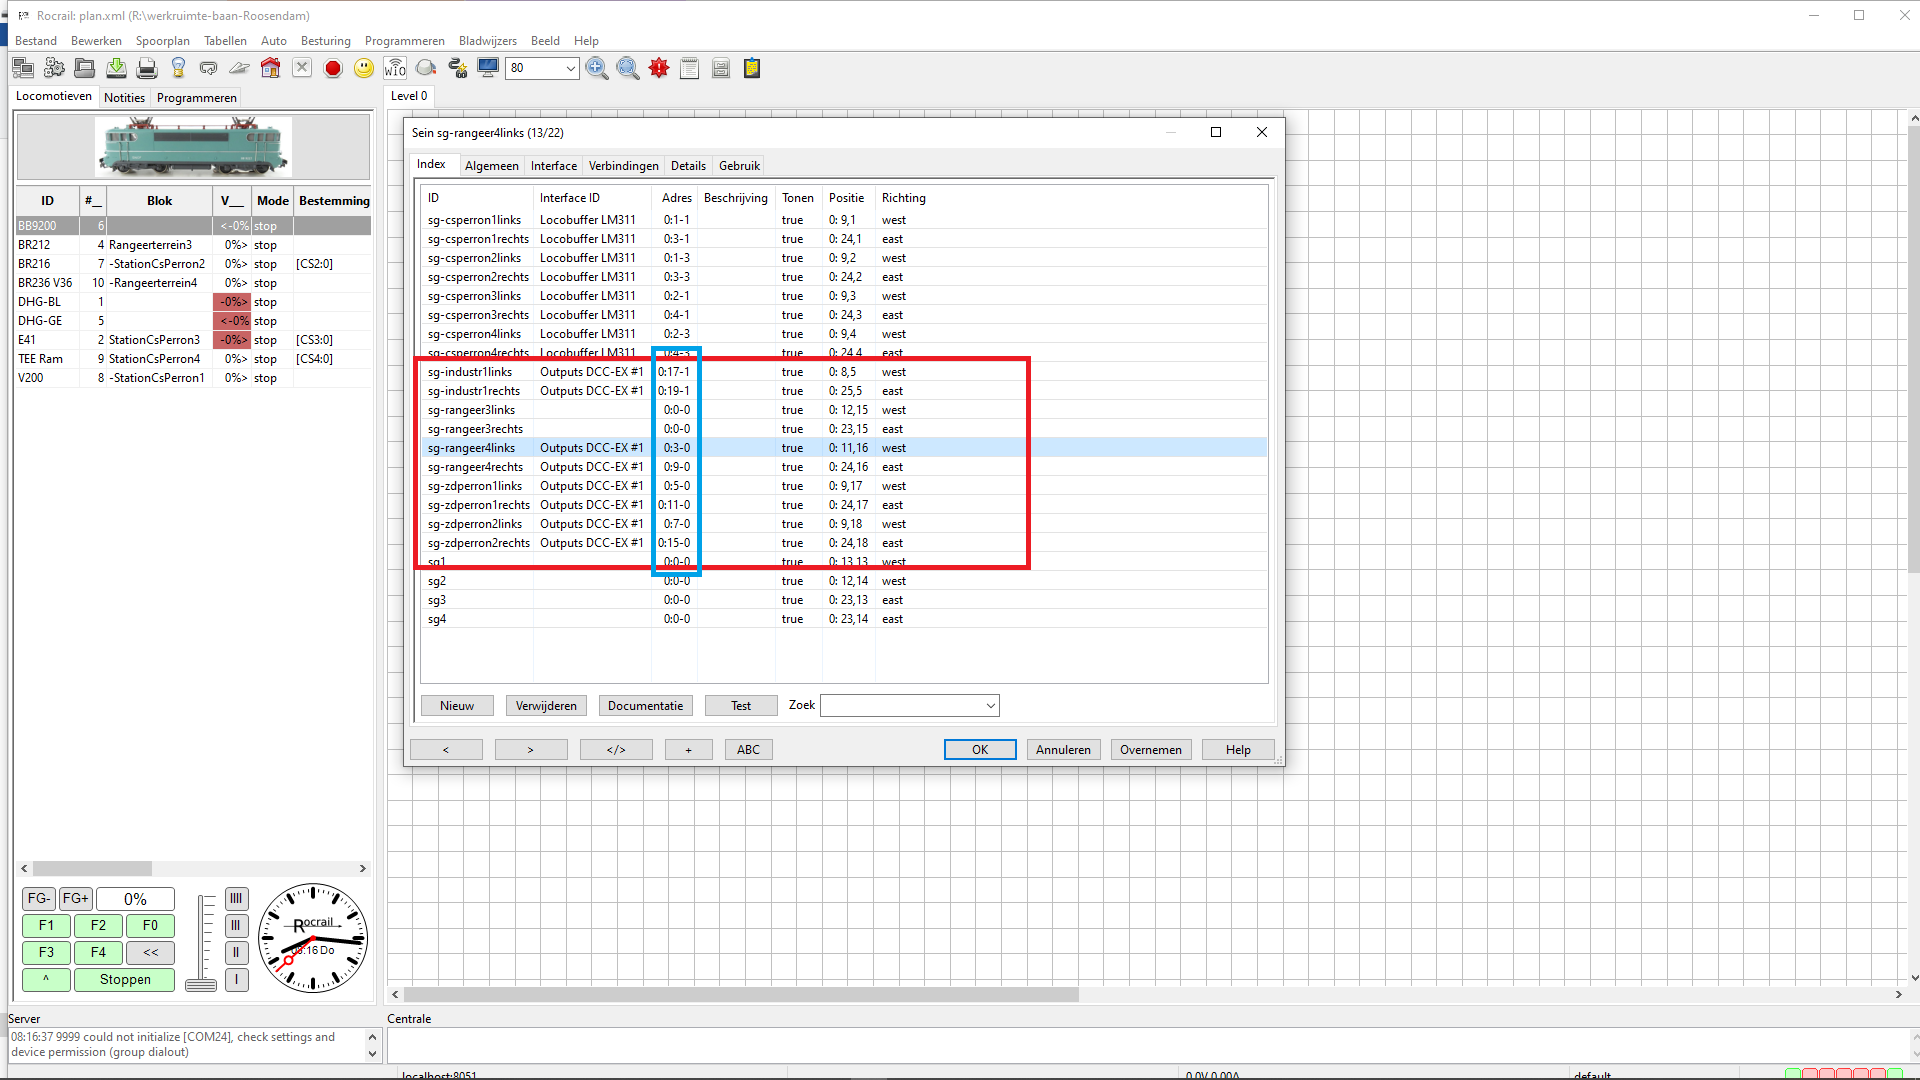Click the red stop-sign emergency stop icon
1920x1080 pixels.
(x=333, y=68)
